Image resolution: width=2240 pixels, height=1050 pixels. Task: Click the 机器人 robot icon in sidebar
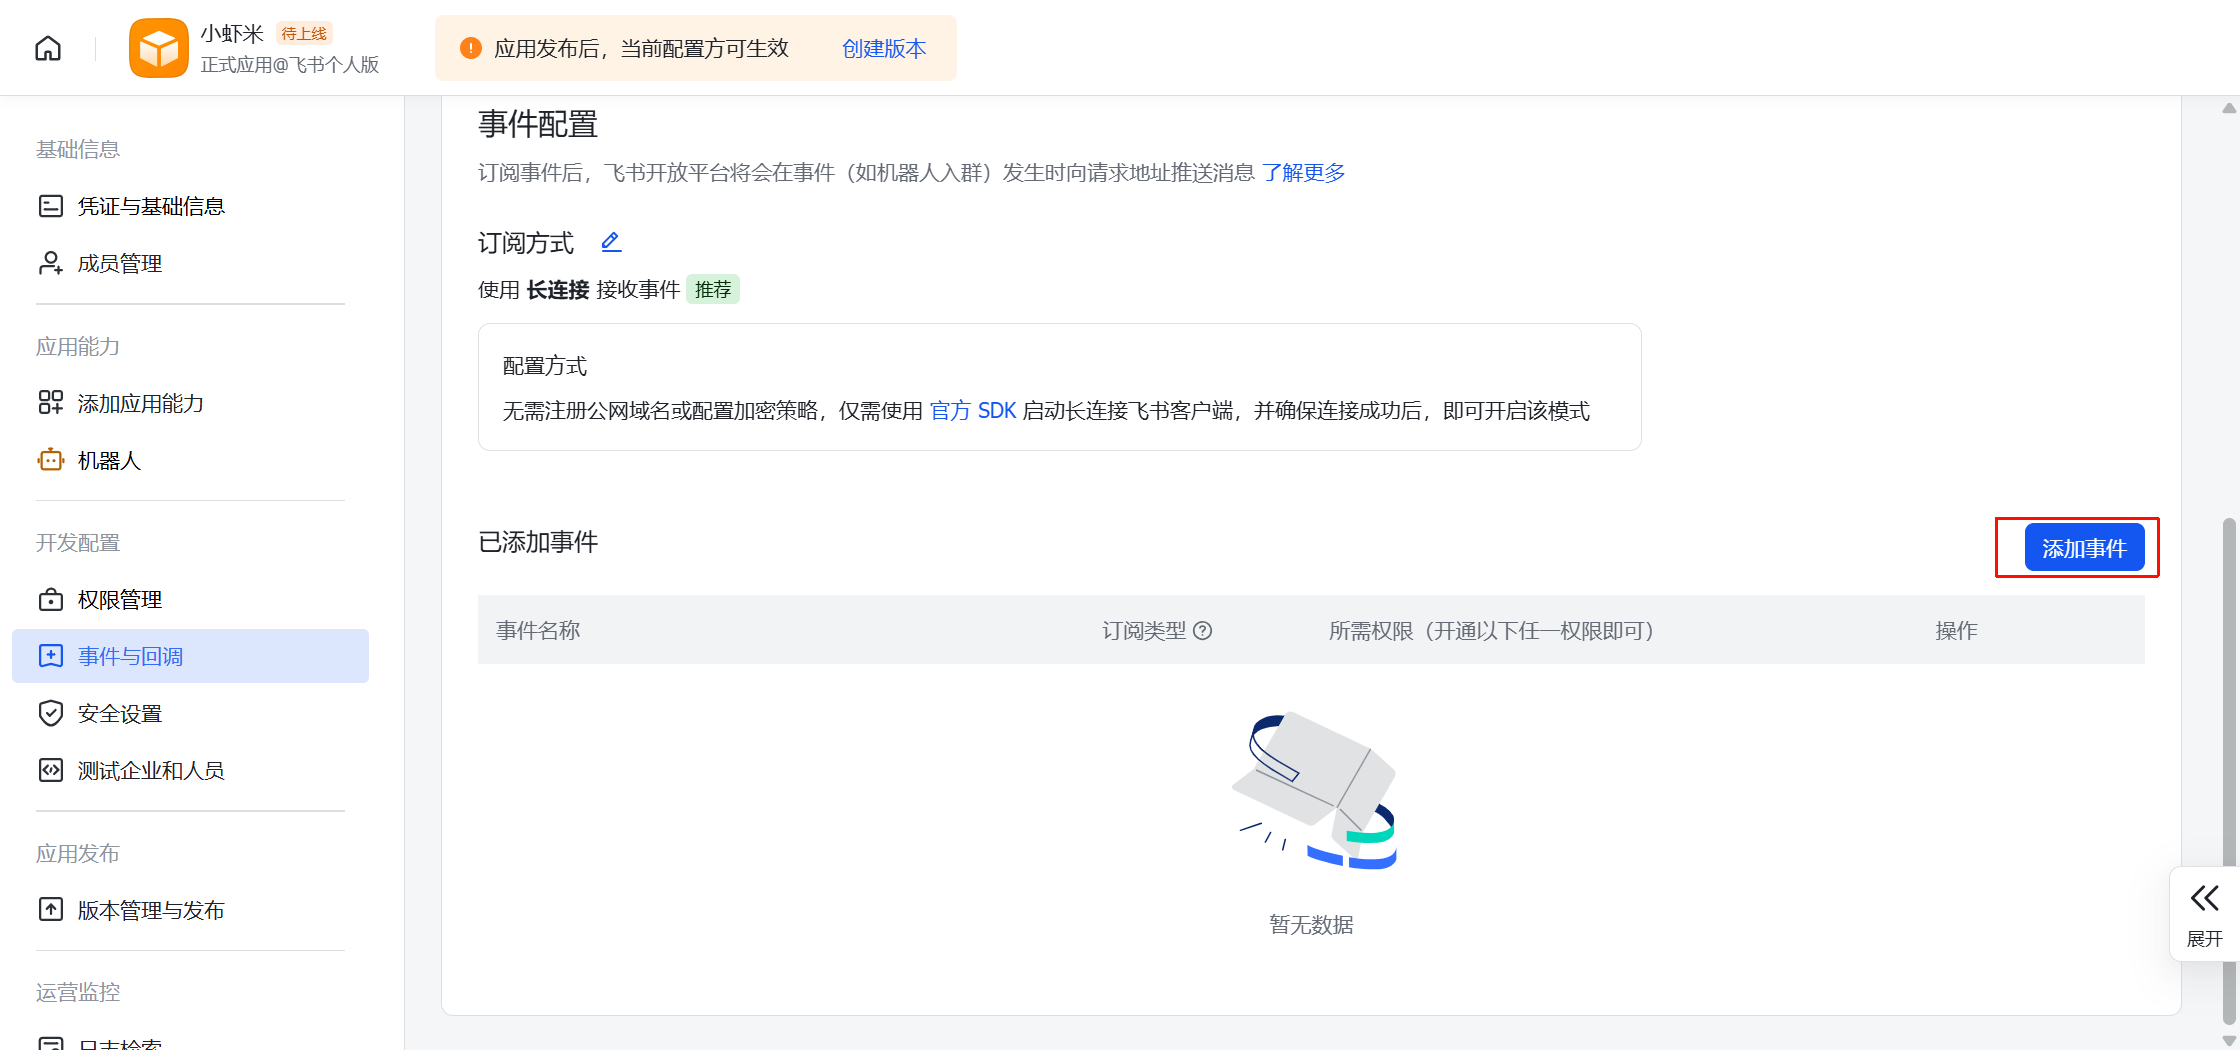(50, 460)
